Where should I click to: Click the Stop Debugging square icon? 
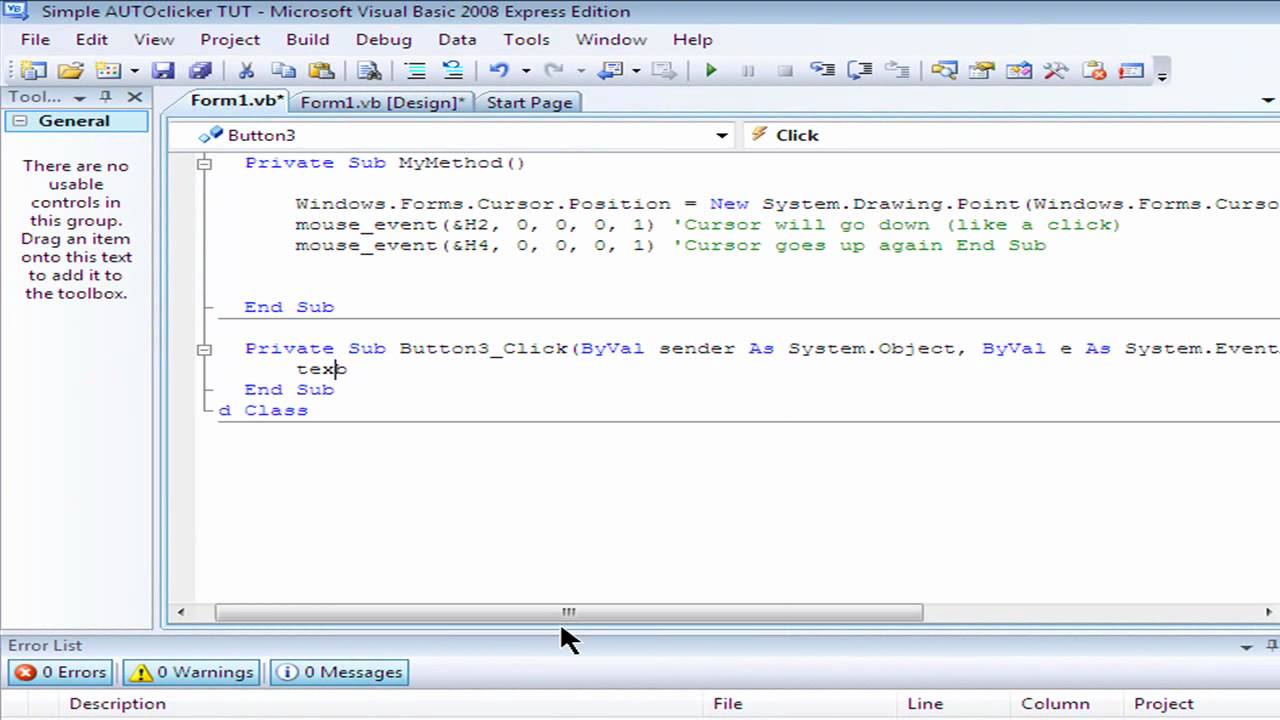(x=785, y=71)
